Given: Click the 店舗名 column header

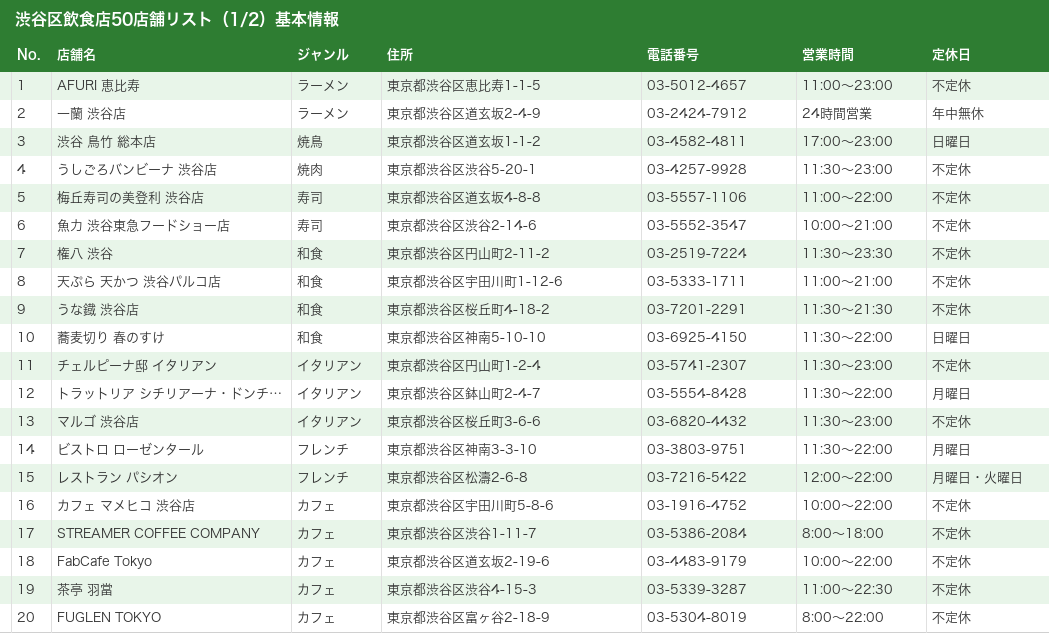Looking at the screenshot, I should point(76,55).
